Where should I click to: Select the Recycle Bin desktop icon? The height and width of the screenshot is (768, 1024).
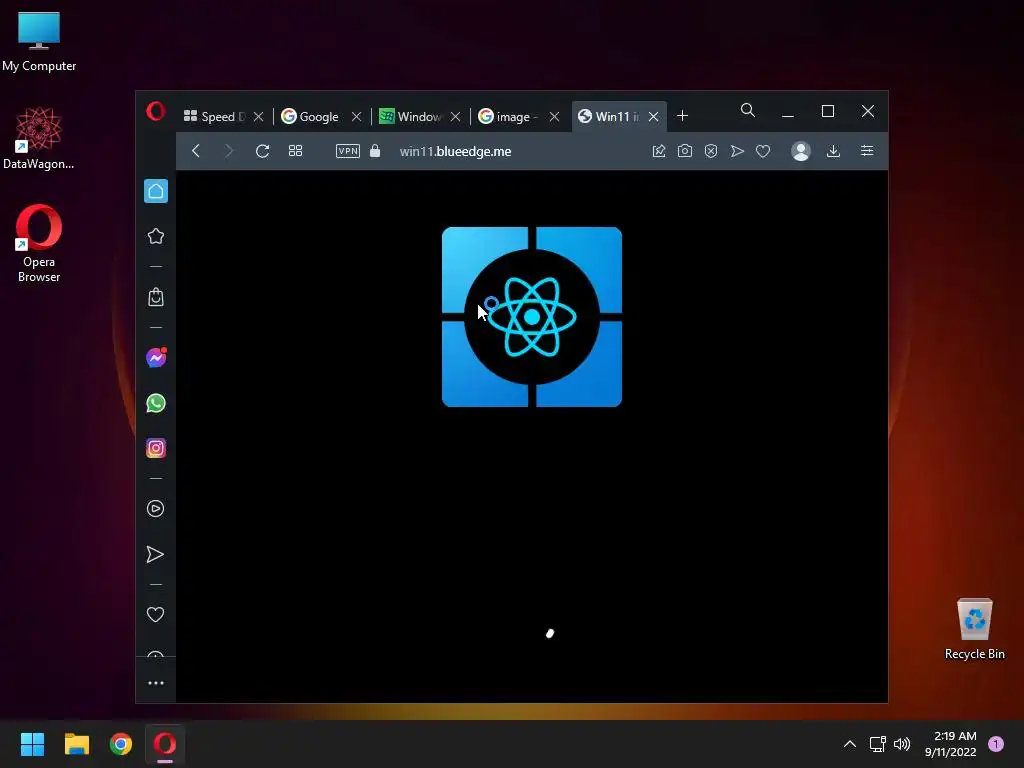coord(974,630)
